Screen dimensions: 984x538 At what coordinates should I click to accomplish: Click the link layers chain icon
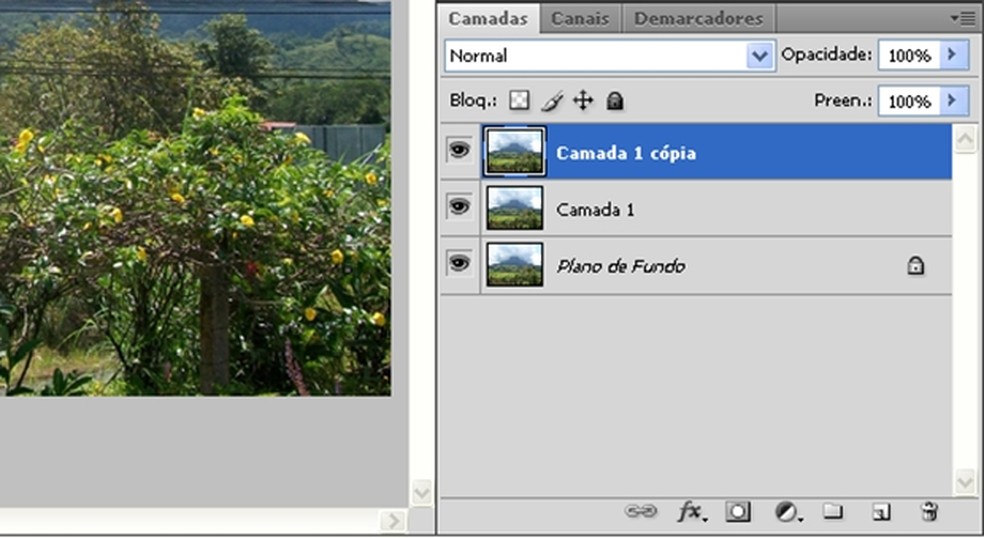641,511
